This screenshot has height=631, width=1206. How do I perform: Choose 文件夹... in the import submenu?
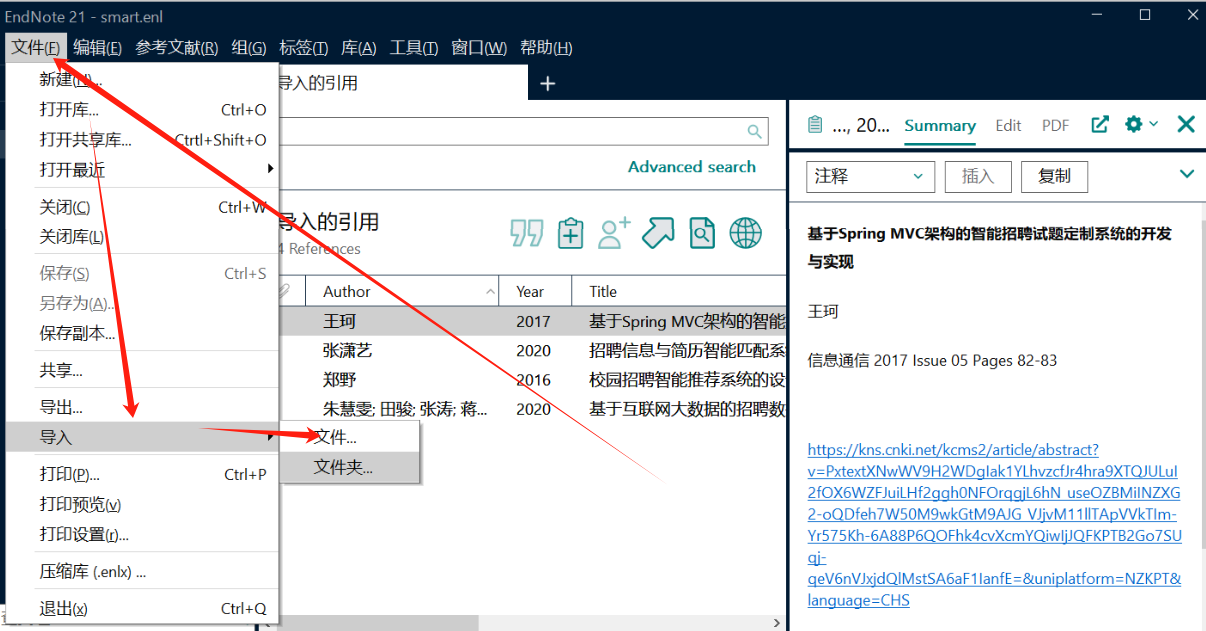[x=350, y=467]
